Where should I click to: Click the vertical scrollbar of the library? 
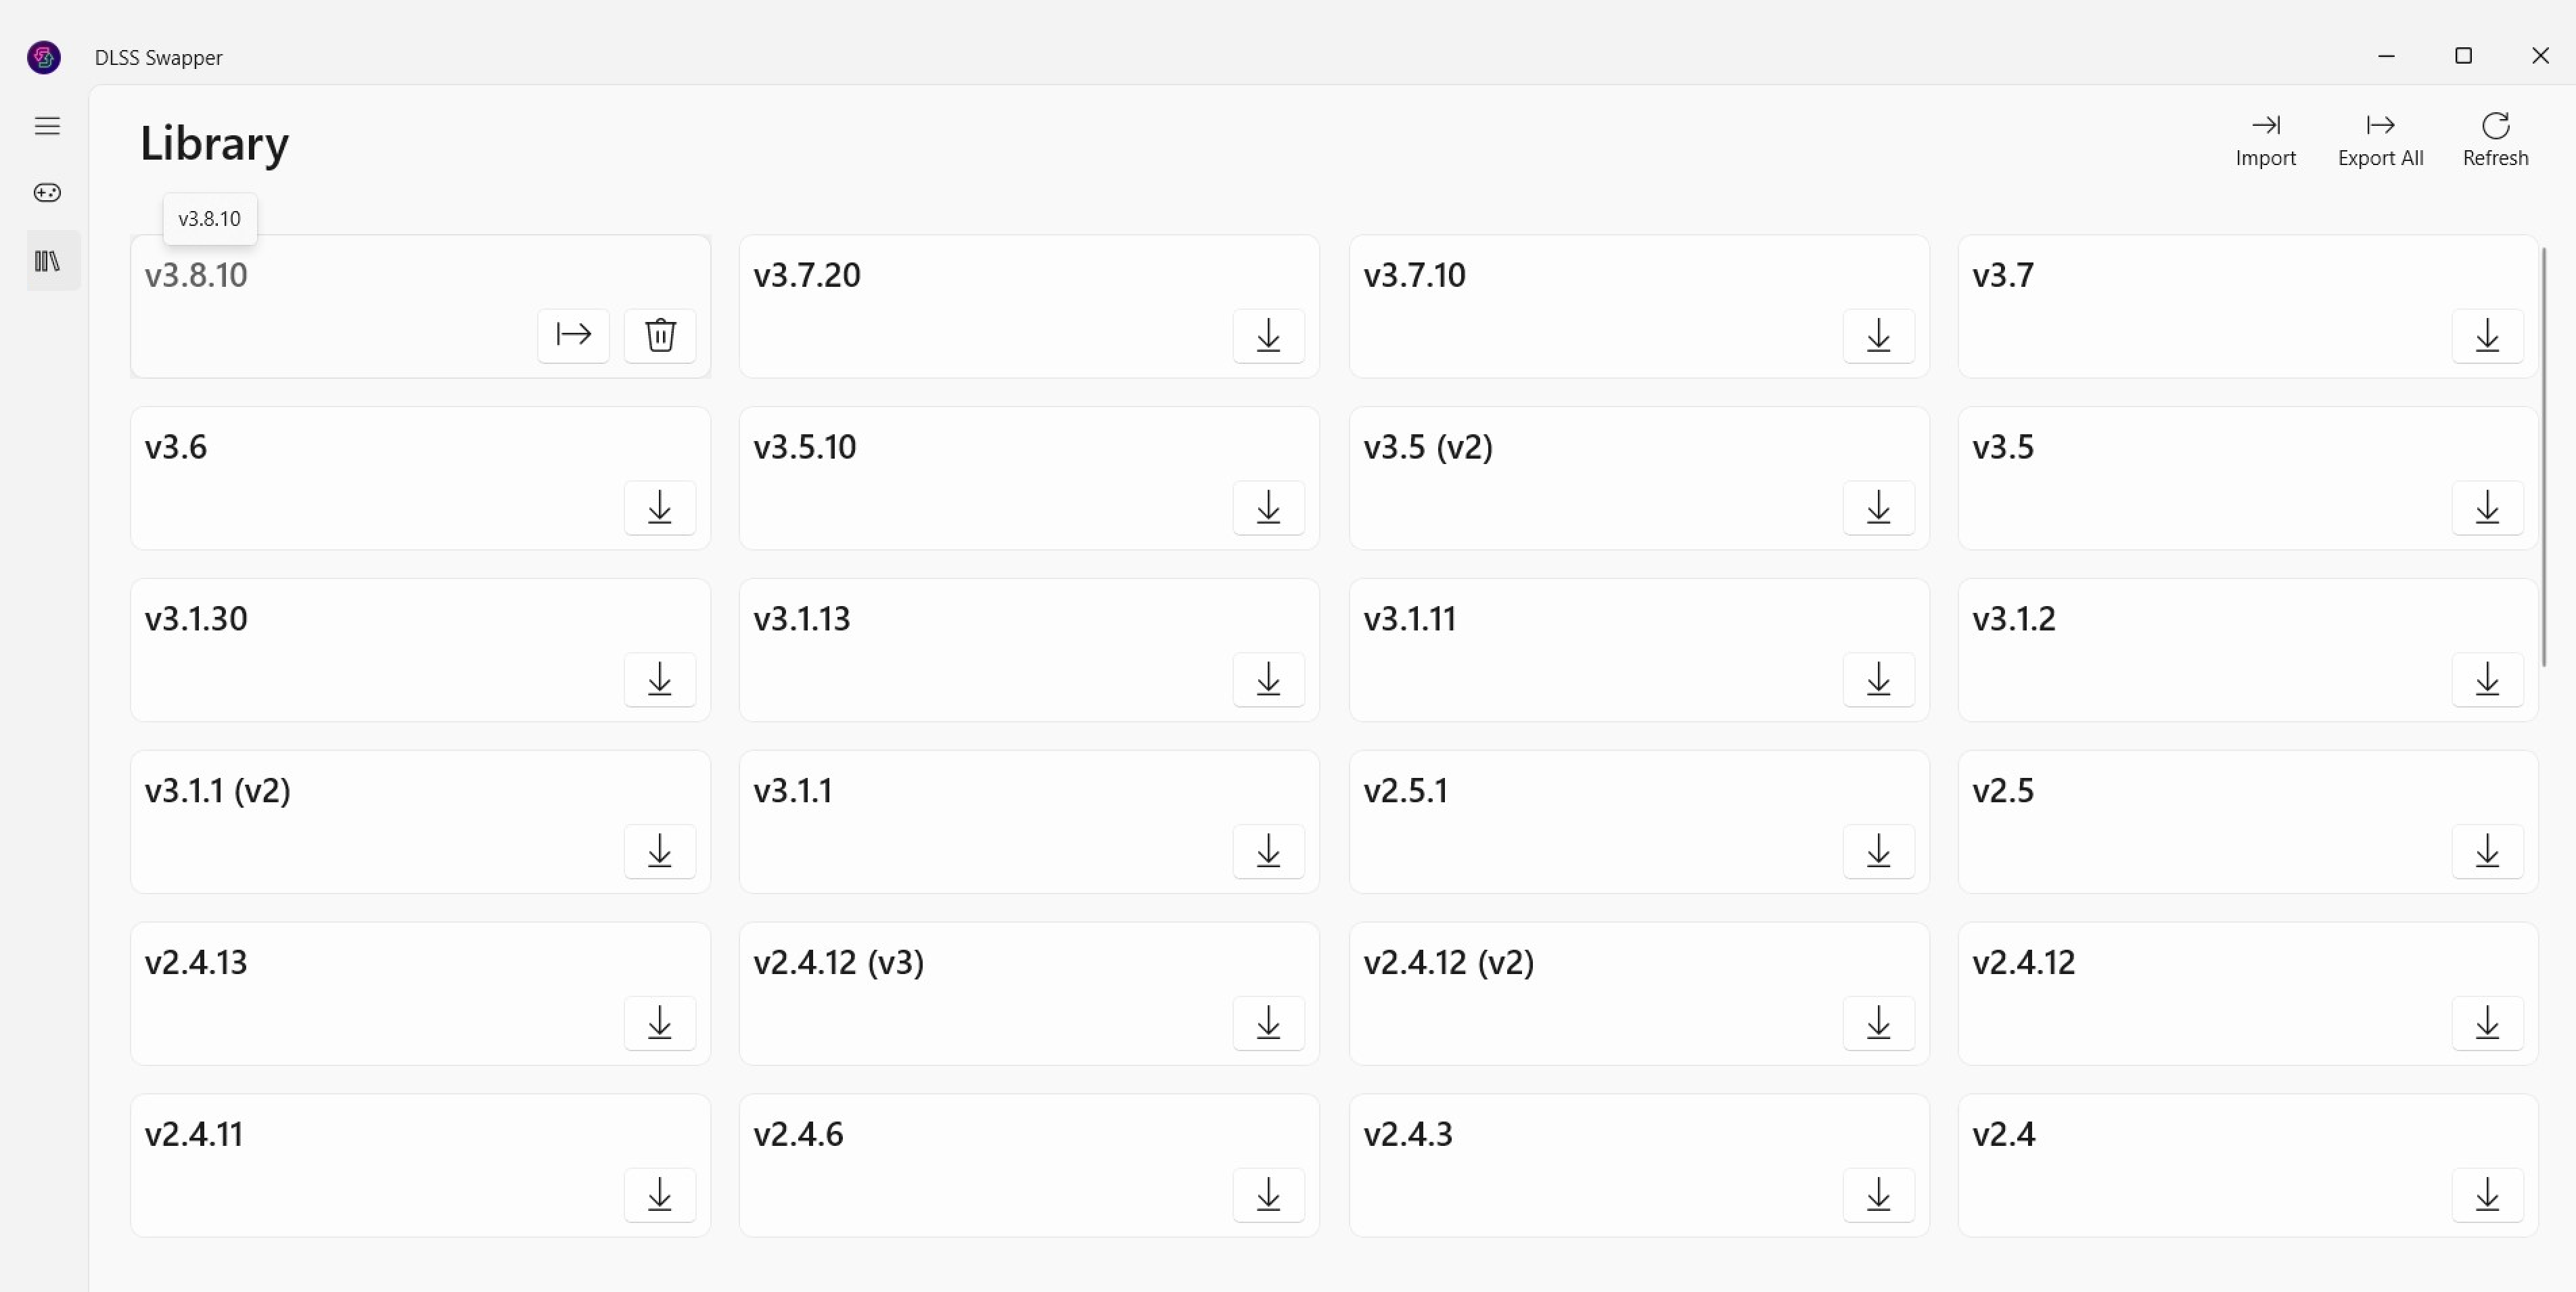click(x=2544, y=456)
